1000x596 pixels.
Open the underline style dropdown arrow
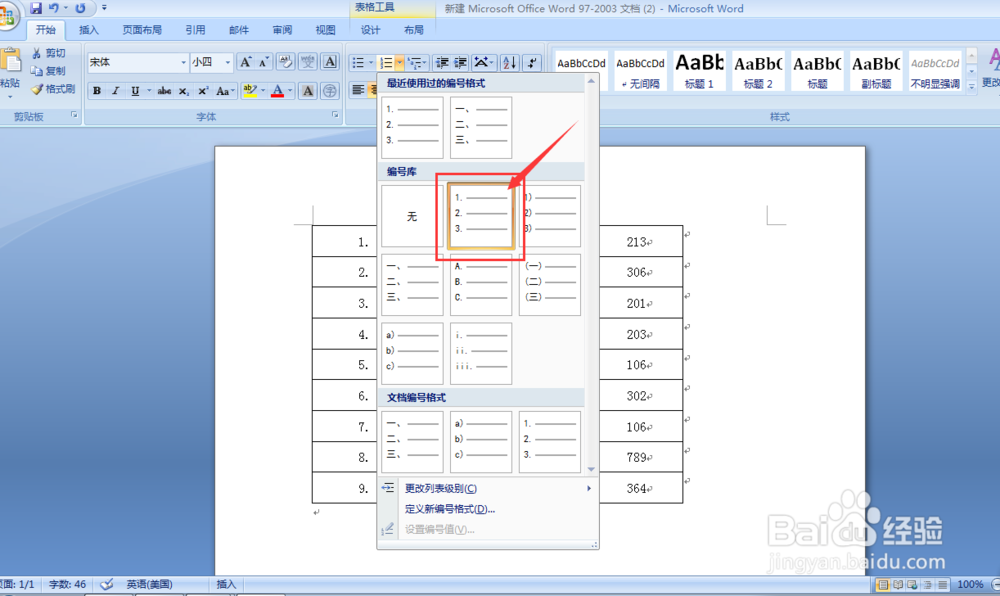(x=149, y=91)
